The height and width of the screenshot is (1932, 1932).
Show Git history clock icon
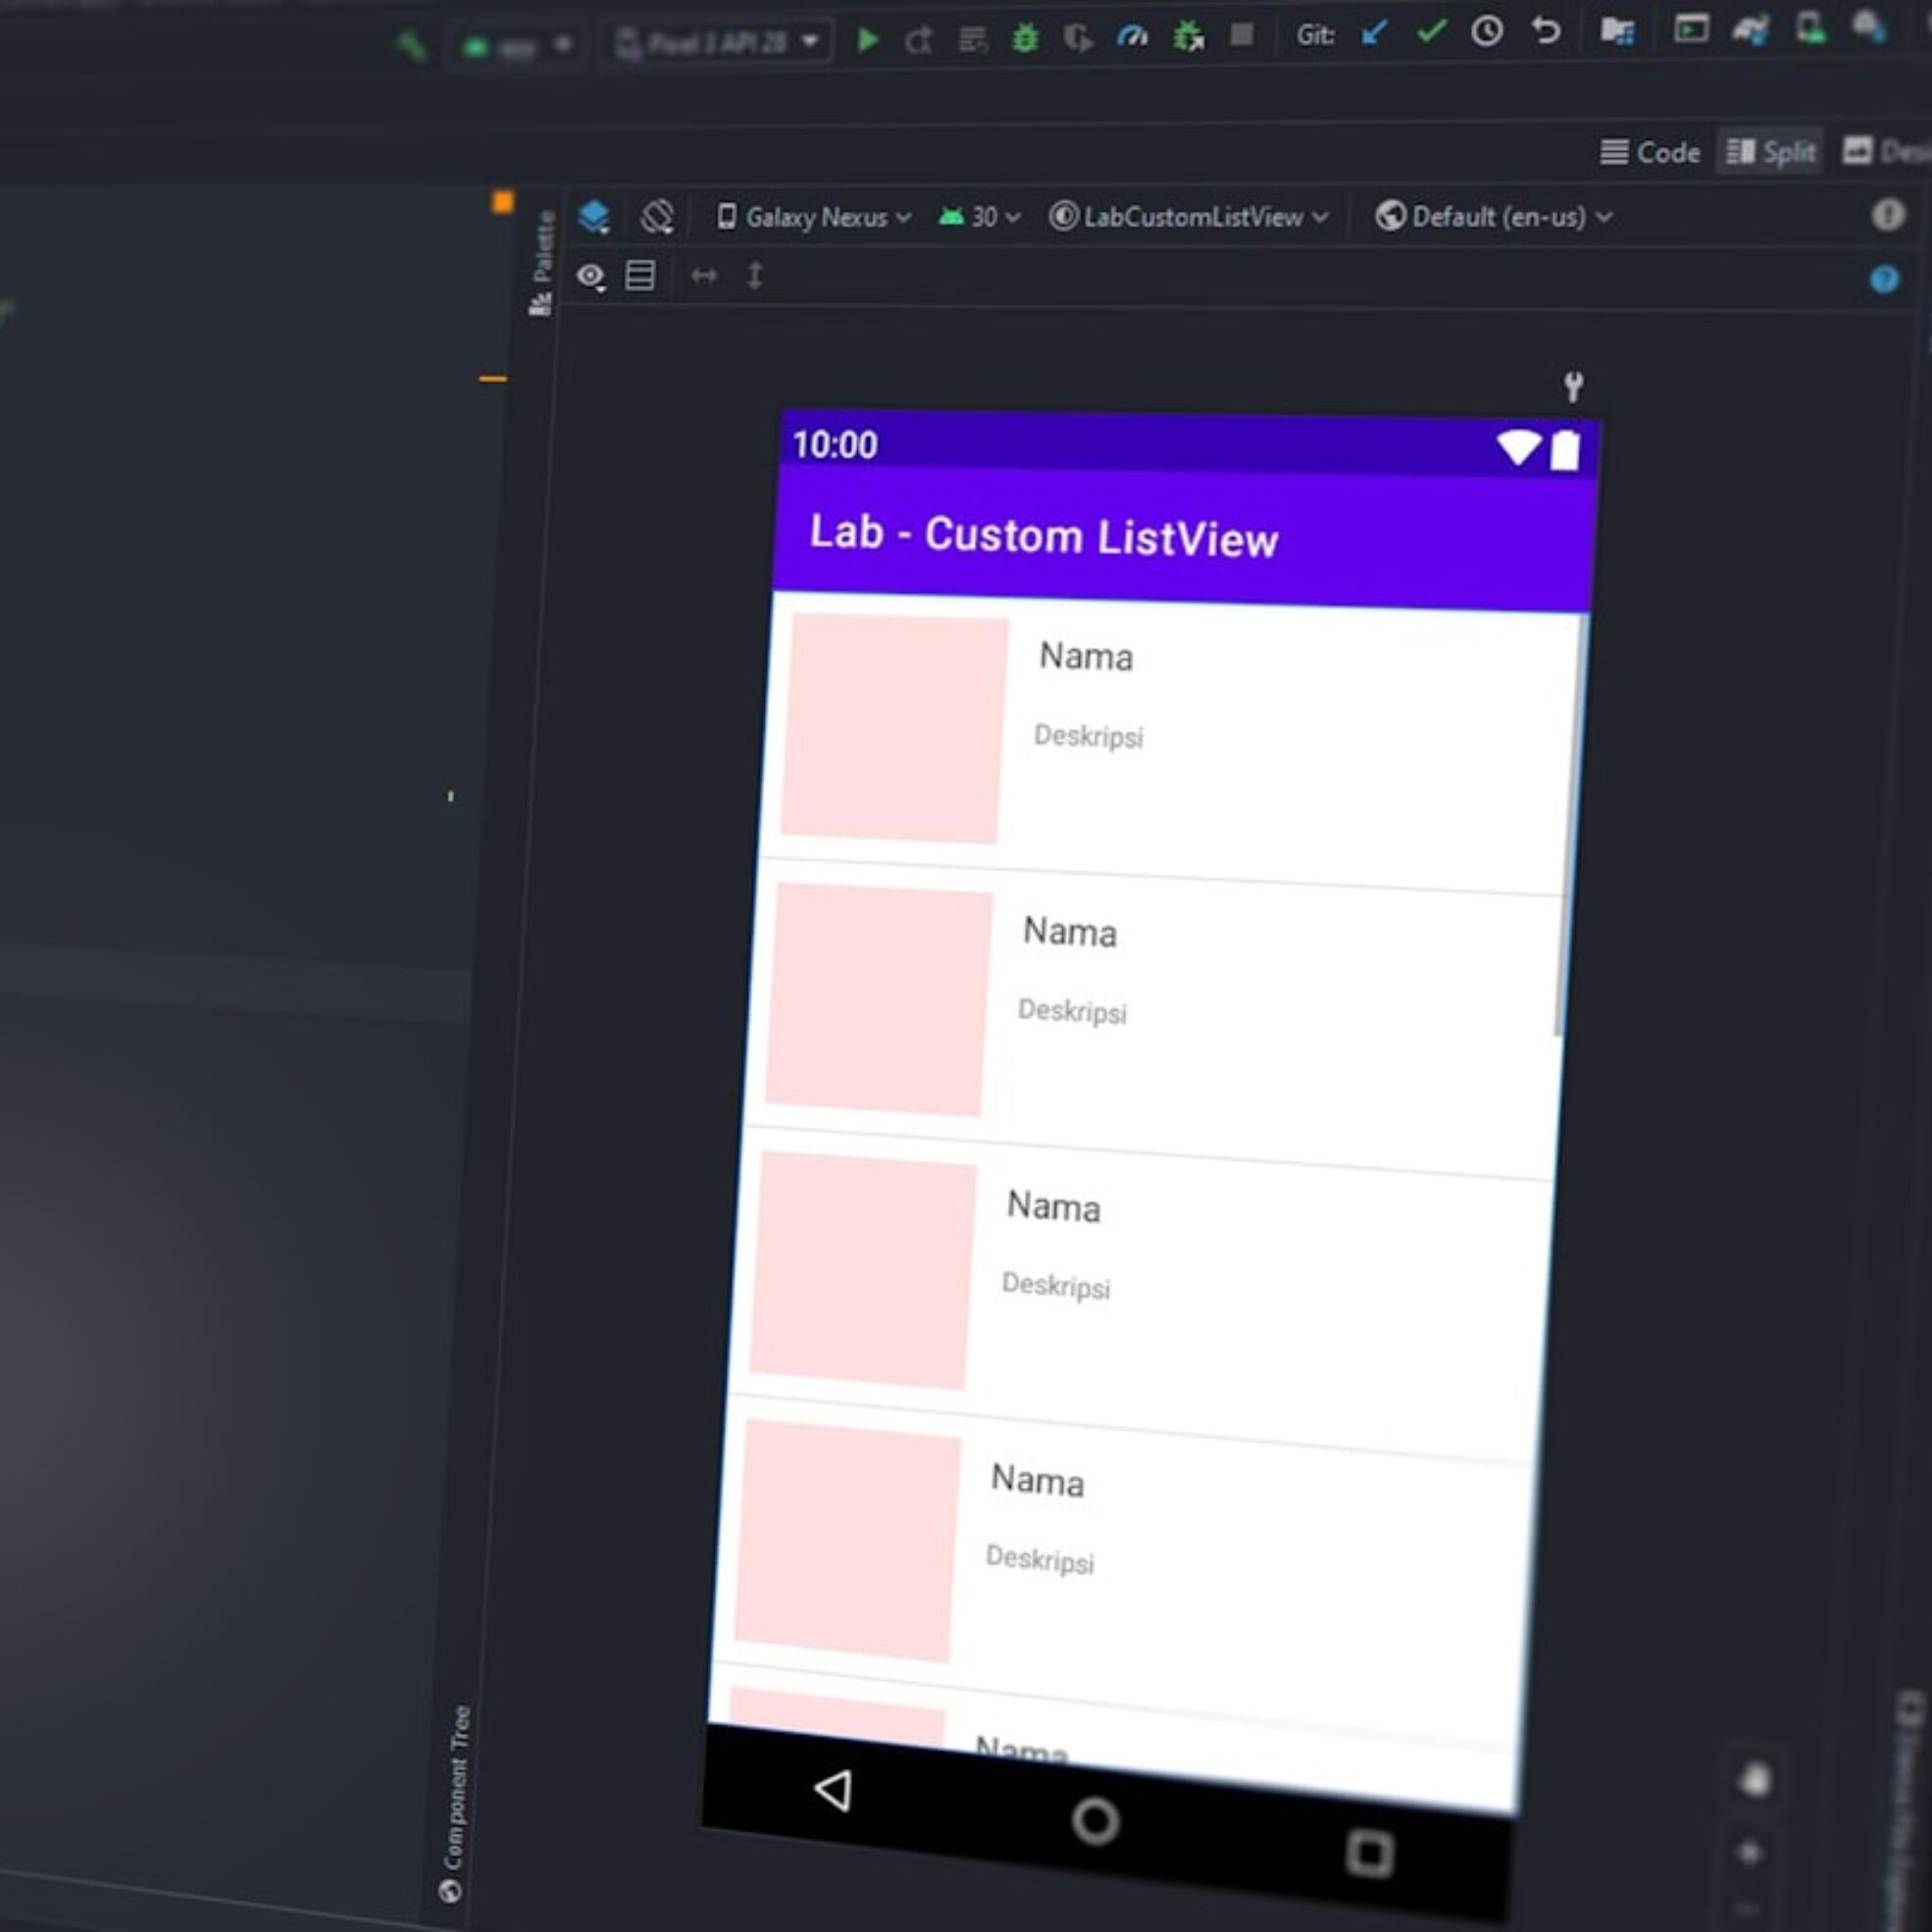tap(1487, 32)
